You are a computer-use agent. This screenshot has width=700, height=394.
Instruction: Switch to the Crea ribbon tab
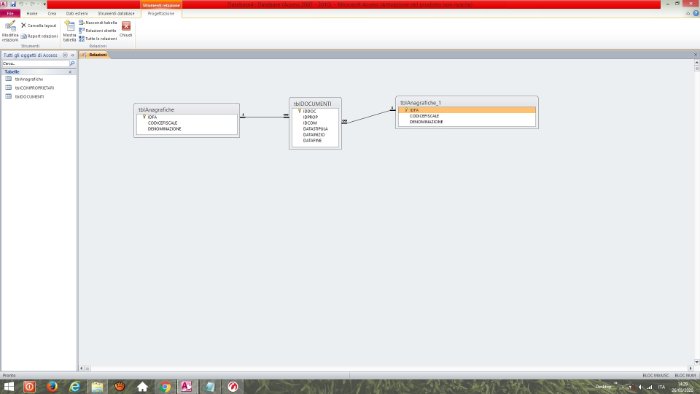point(52,13)
